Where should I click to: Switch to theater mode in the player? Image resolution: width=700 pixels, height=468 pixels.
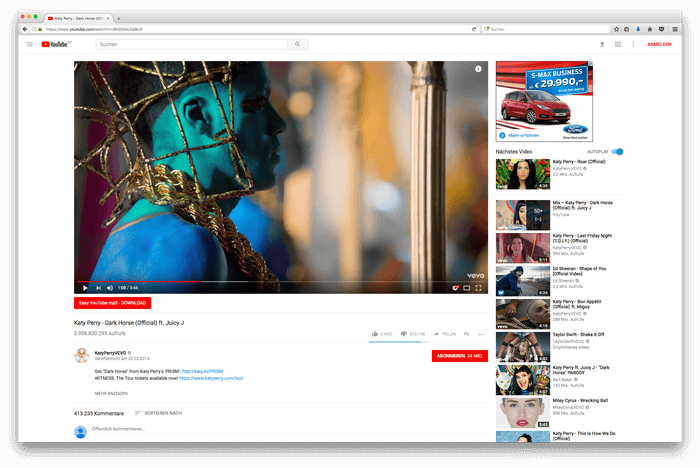click(467, 288)
